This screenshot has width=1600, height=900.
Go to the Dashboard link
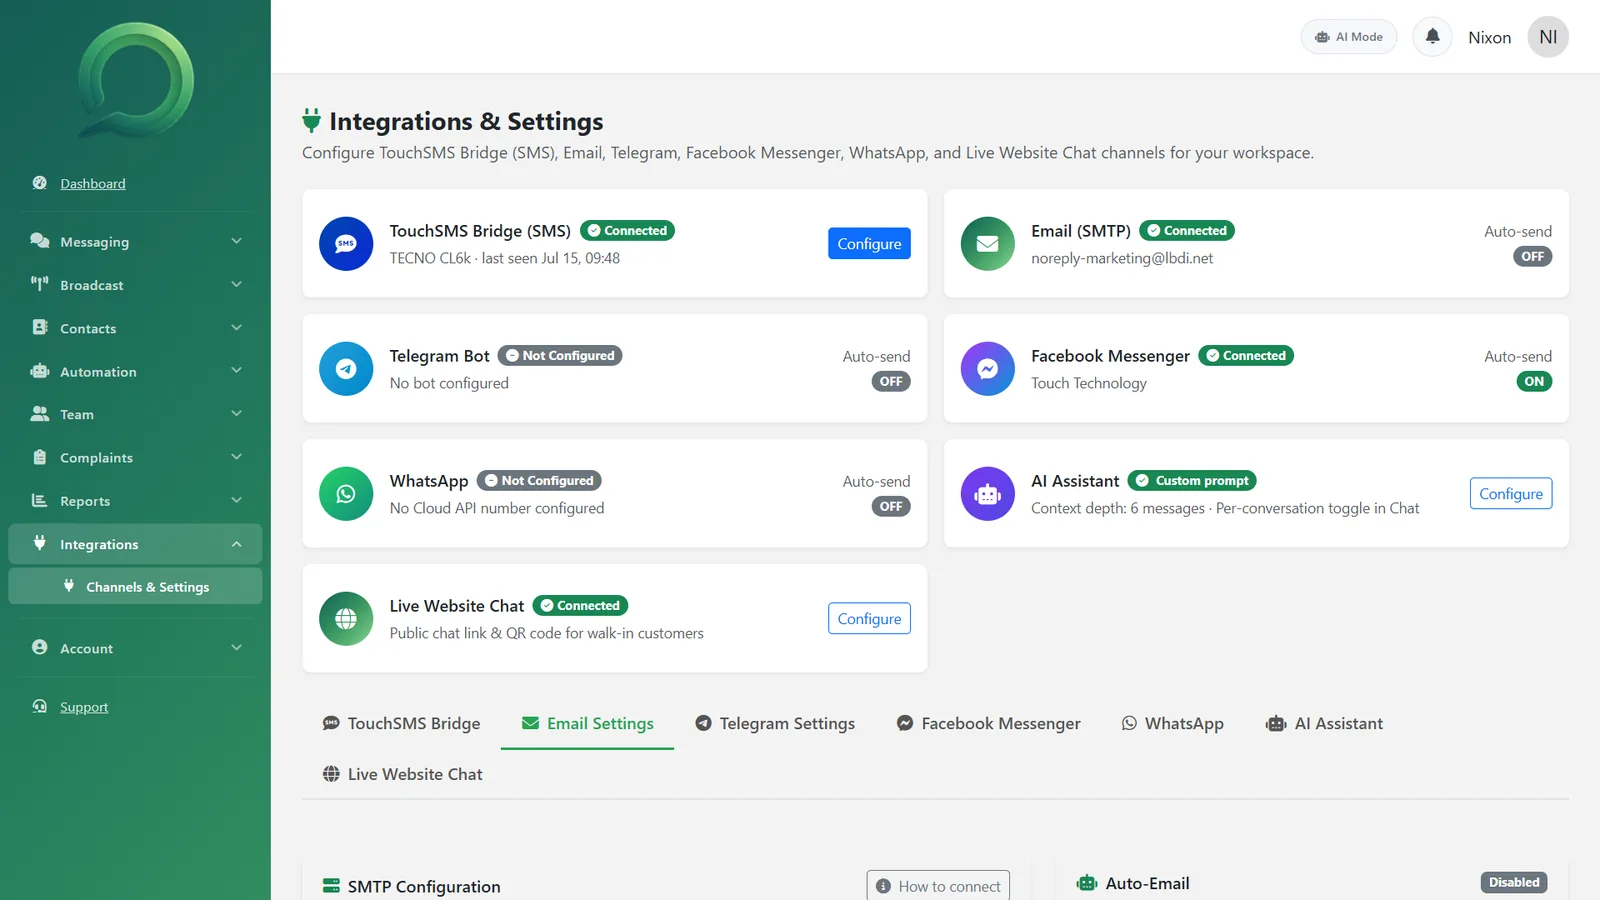pyautogui.click(x=93, y=183)
